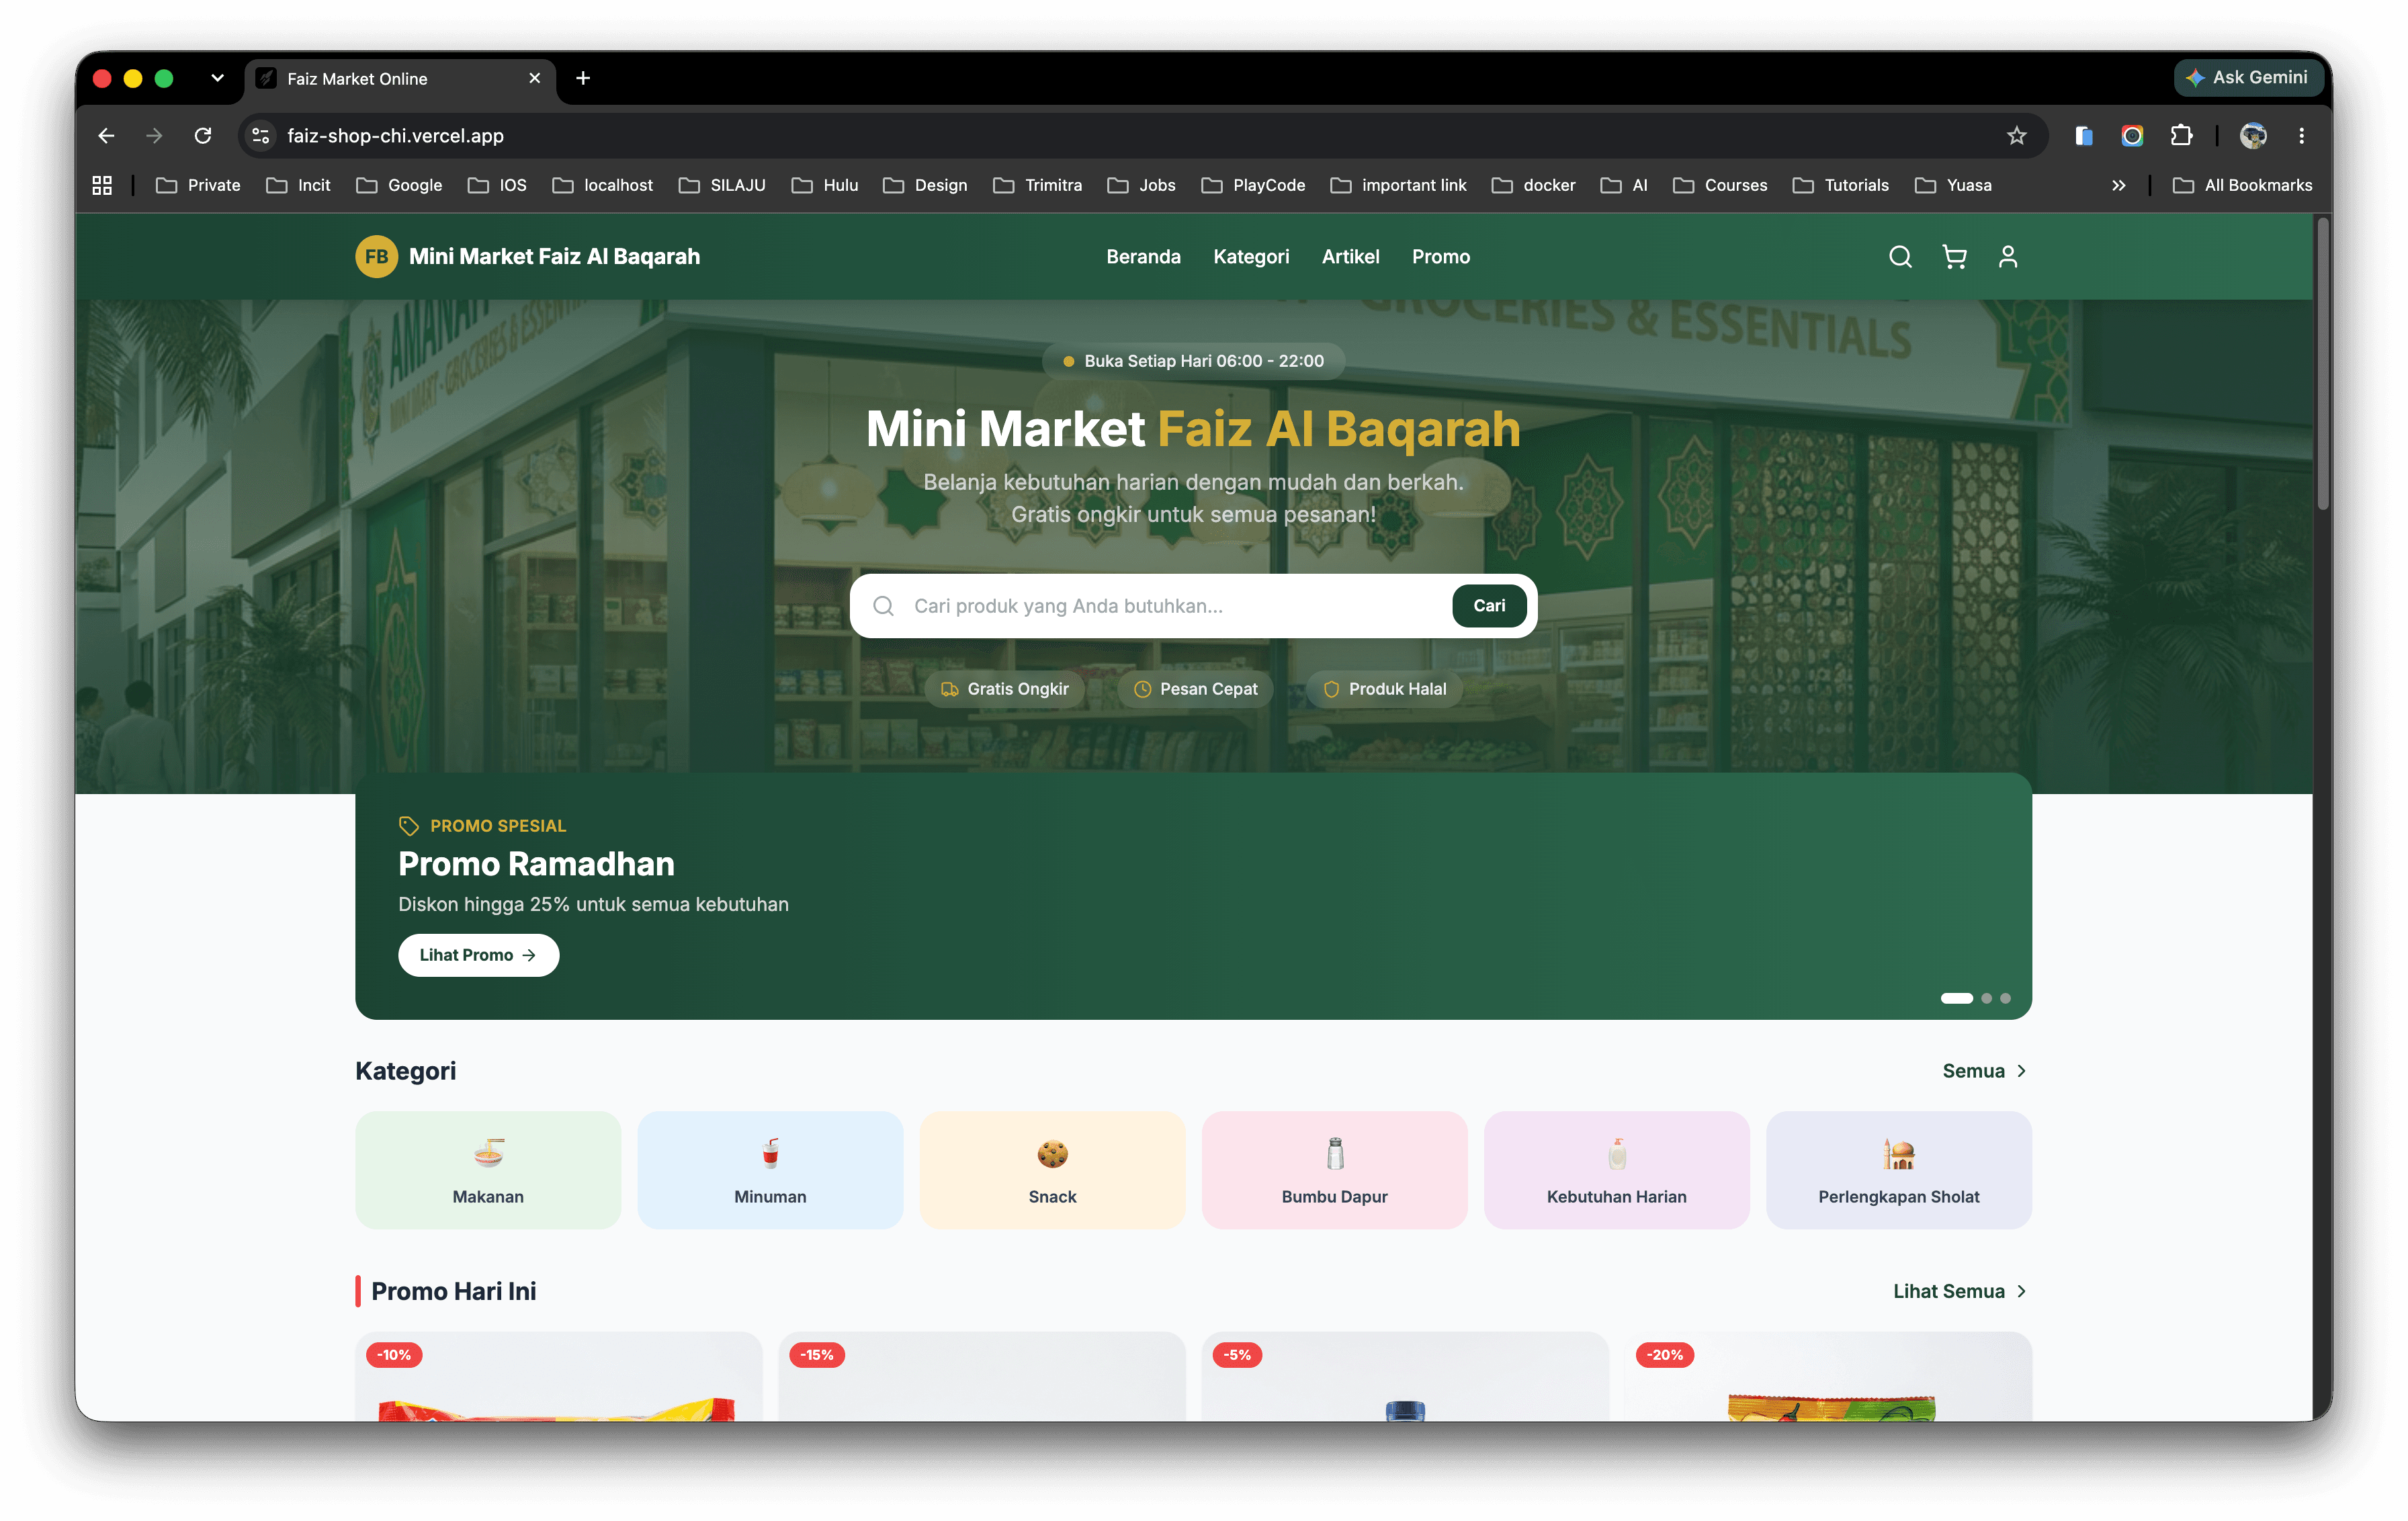Click the FB logo badge

point(376,257)
